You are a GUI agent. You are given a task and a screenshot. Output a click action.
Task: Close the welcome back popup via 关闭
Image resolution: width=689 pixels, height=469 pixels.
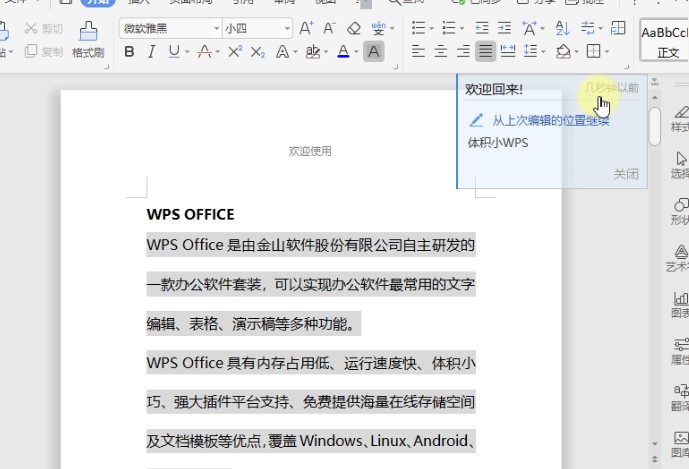[626, 174]
